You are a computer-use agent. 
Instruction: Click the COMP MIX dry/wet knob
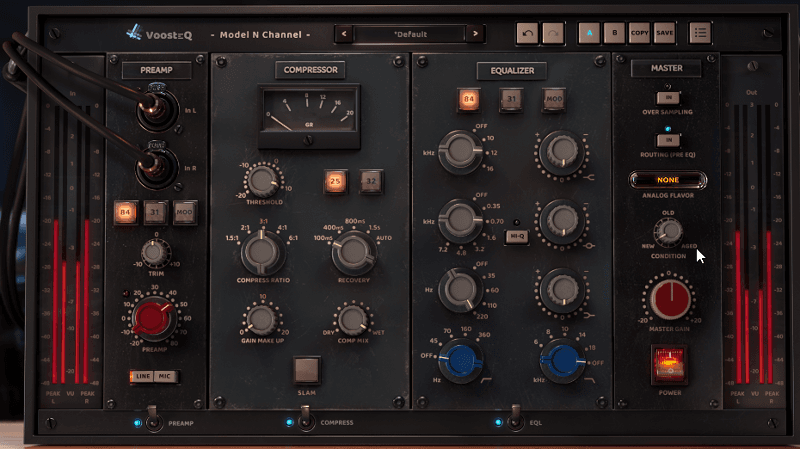pos(353,320)
